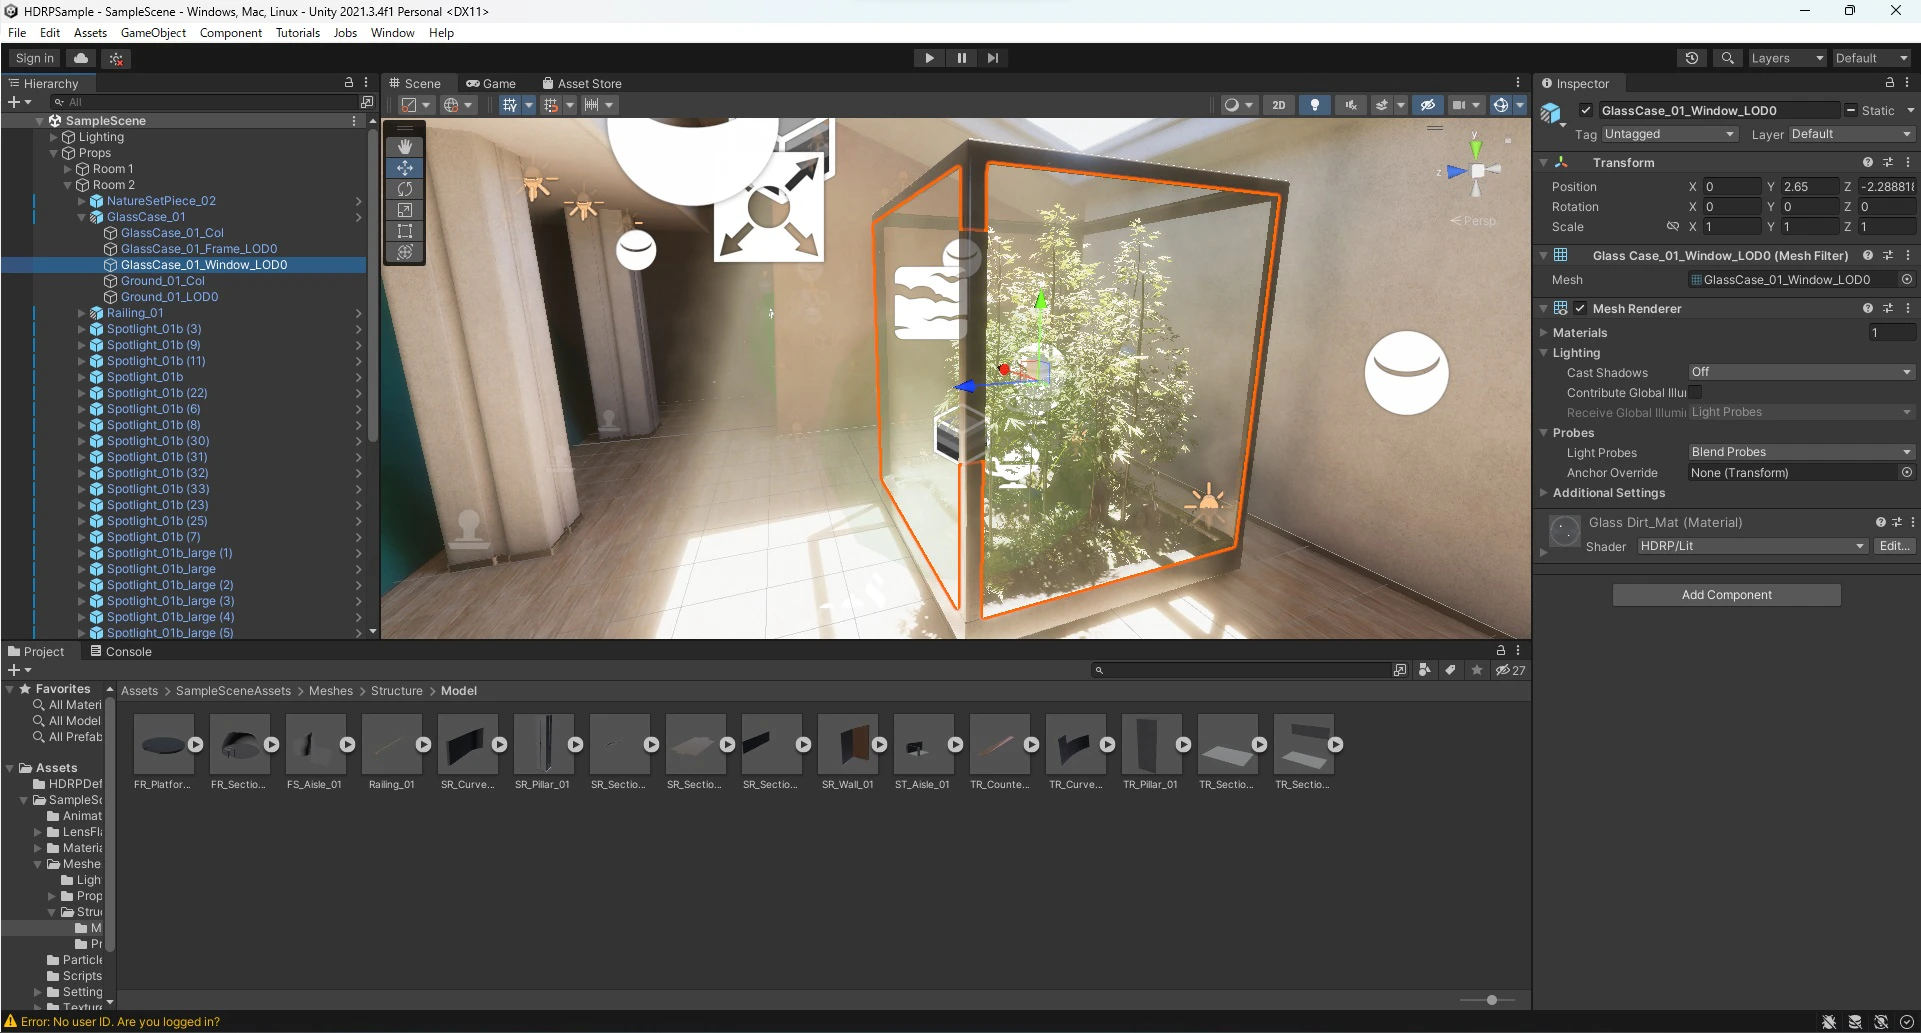Click the Anchor Override object picker
This screenshot has height=1033, width=1921.
pyautogui.click(x=1907, y=473)
